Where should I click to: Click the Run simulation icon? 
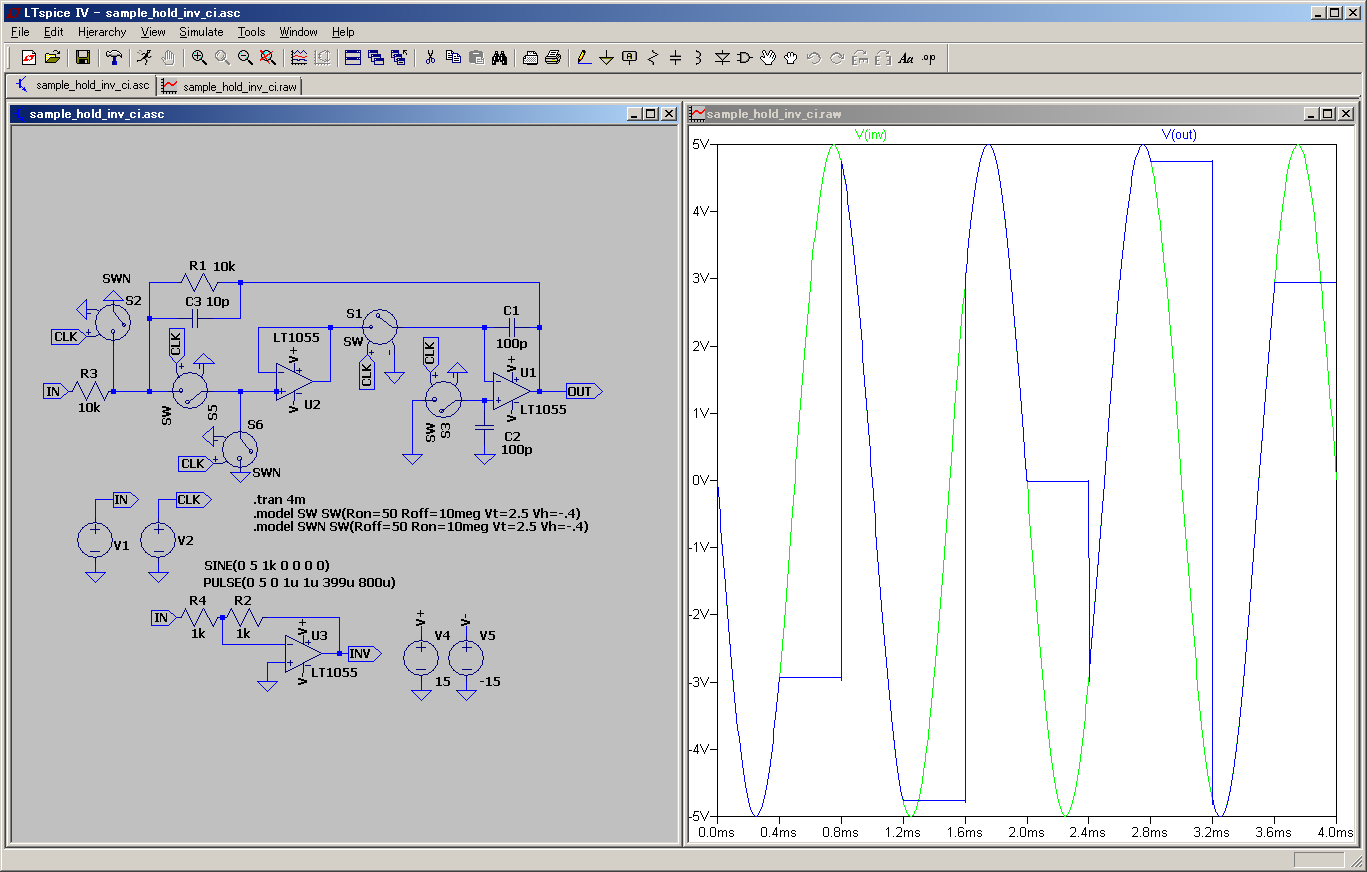point(143,58)
